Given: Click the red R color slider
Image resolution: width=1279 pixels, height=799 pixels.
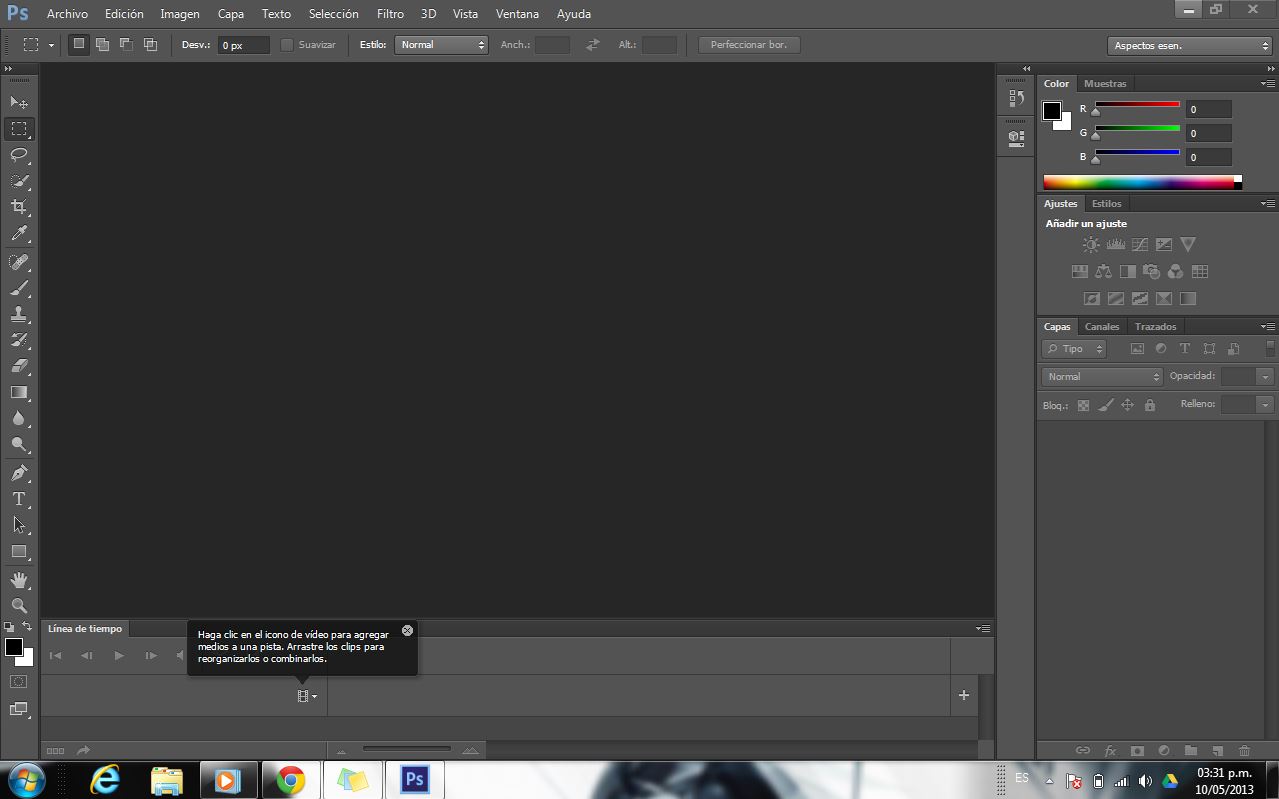Looking at the screenshot, I should pos(1137,104).
